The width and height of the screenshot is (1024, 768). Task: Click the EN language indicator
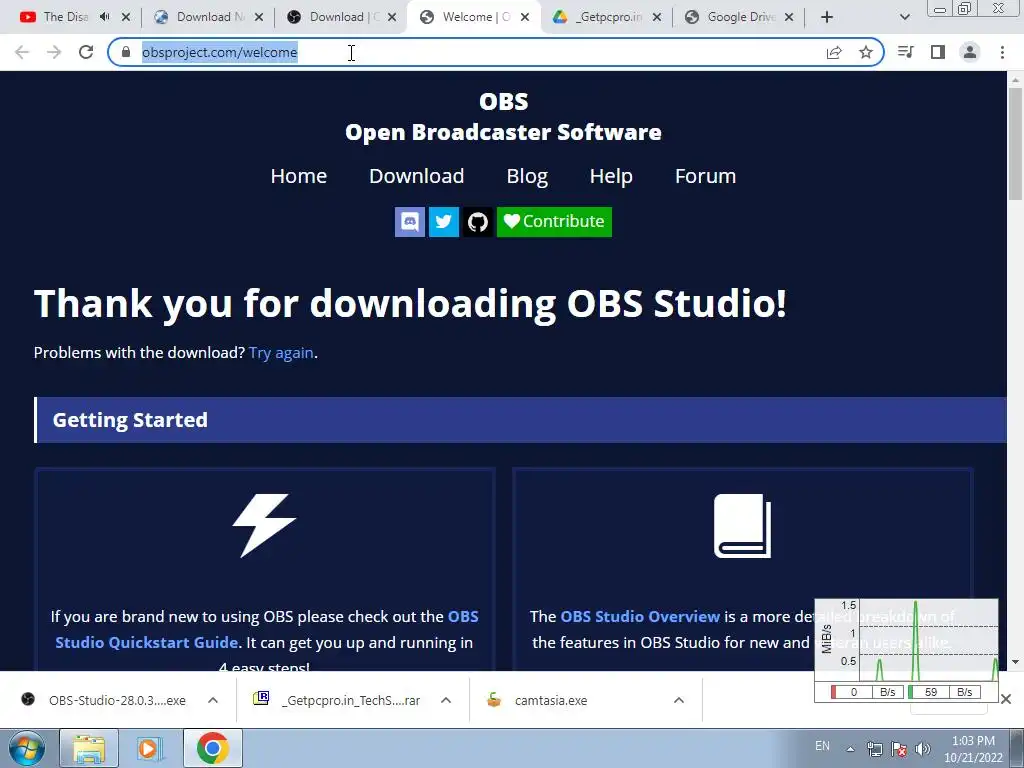822,746
